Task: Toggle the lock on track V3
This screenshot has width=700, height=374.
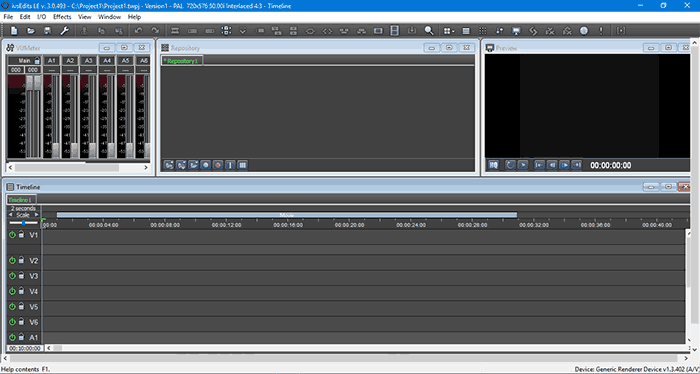Action: coord(21,276)
